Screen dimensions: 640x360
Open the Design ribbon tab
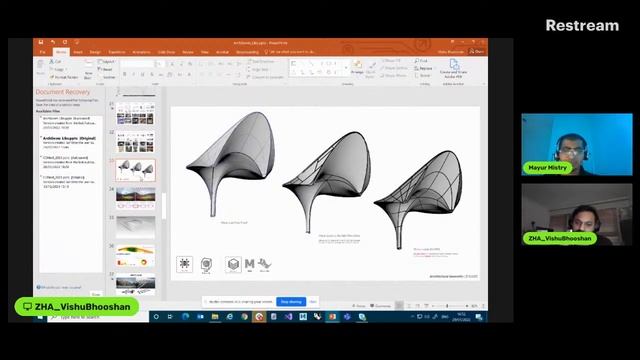[95, 52]
